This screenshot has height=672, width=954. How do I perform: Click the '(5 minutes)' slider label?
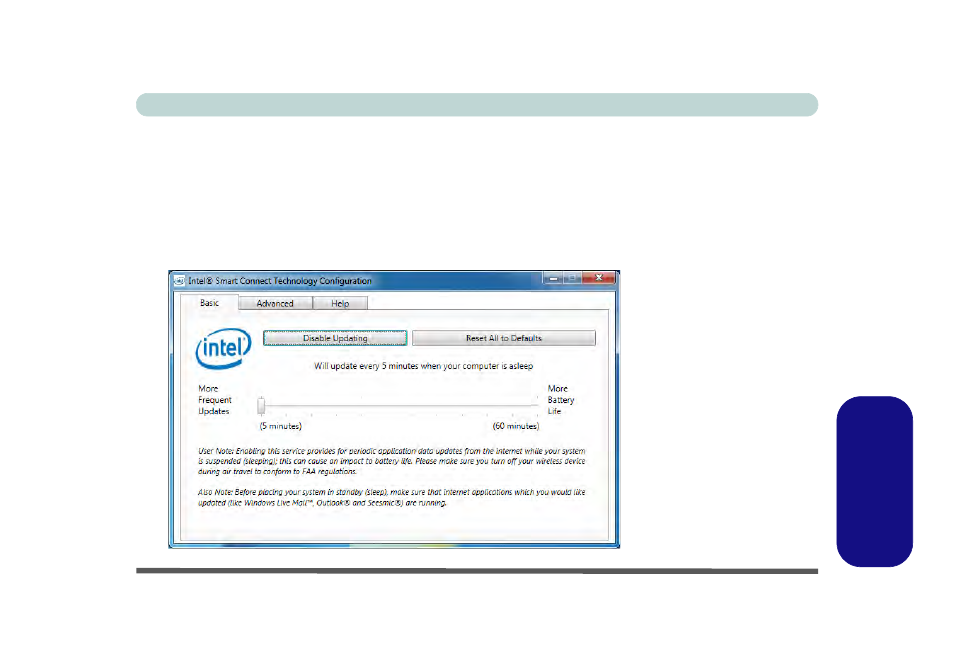click(280, 426)
